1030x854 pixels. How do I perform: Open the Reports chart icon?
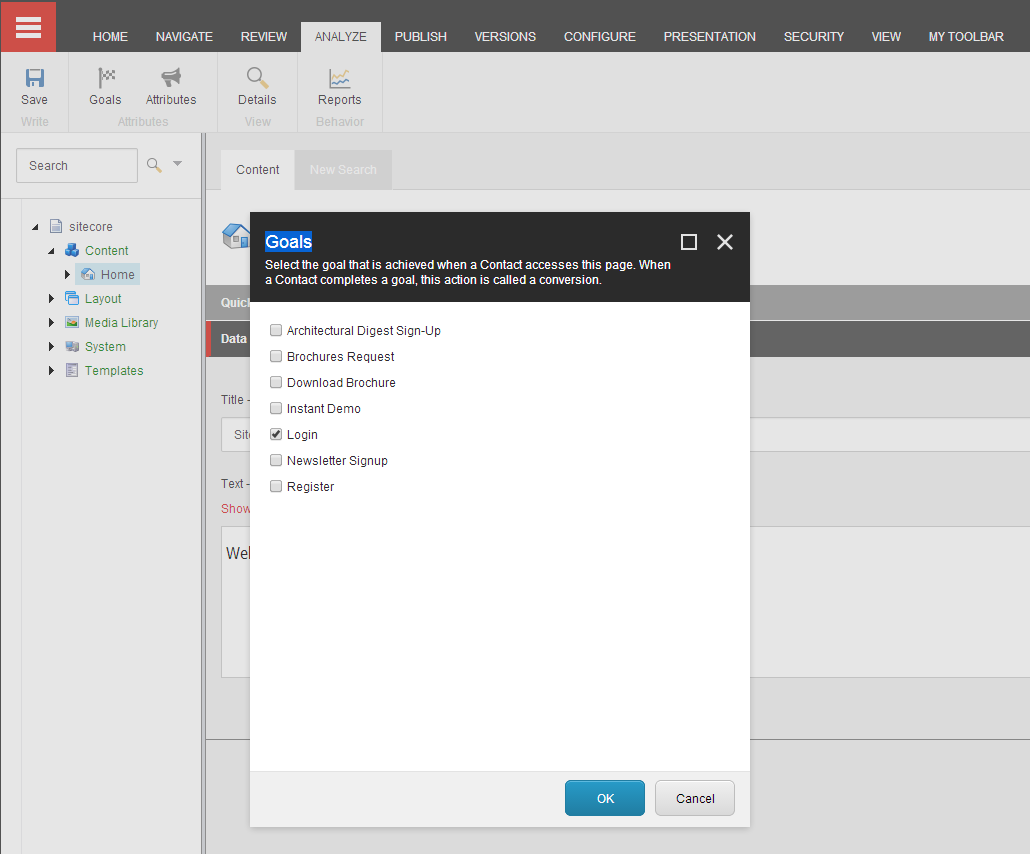point(339,78)
